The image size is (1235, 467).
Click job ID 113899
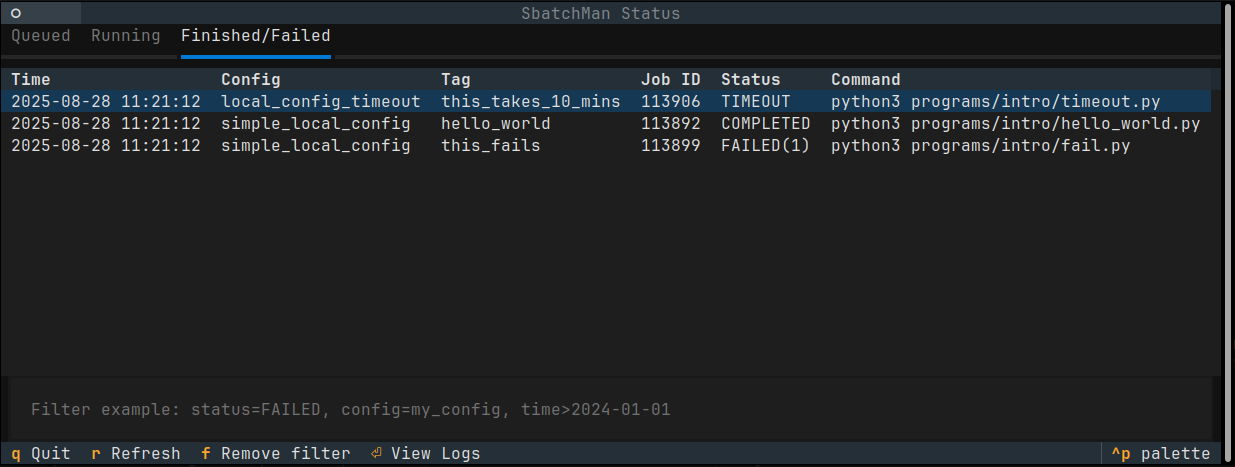pyautogui.click(x=671, y=146)
